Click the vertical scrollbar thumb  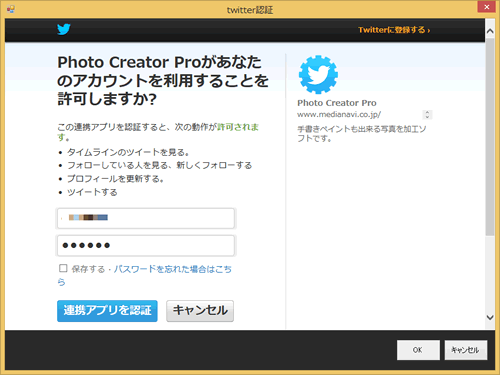click(x=490, y=137)
